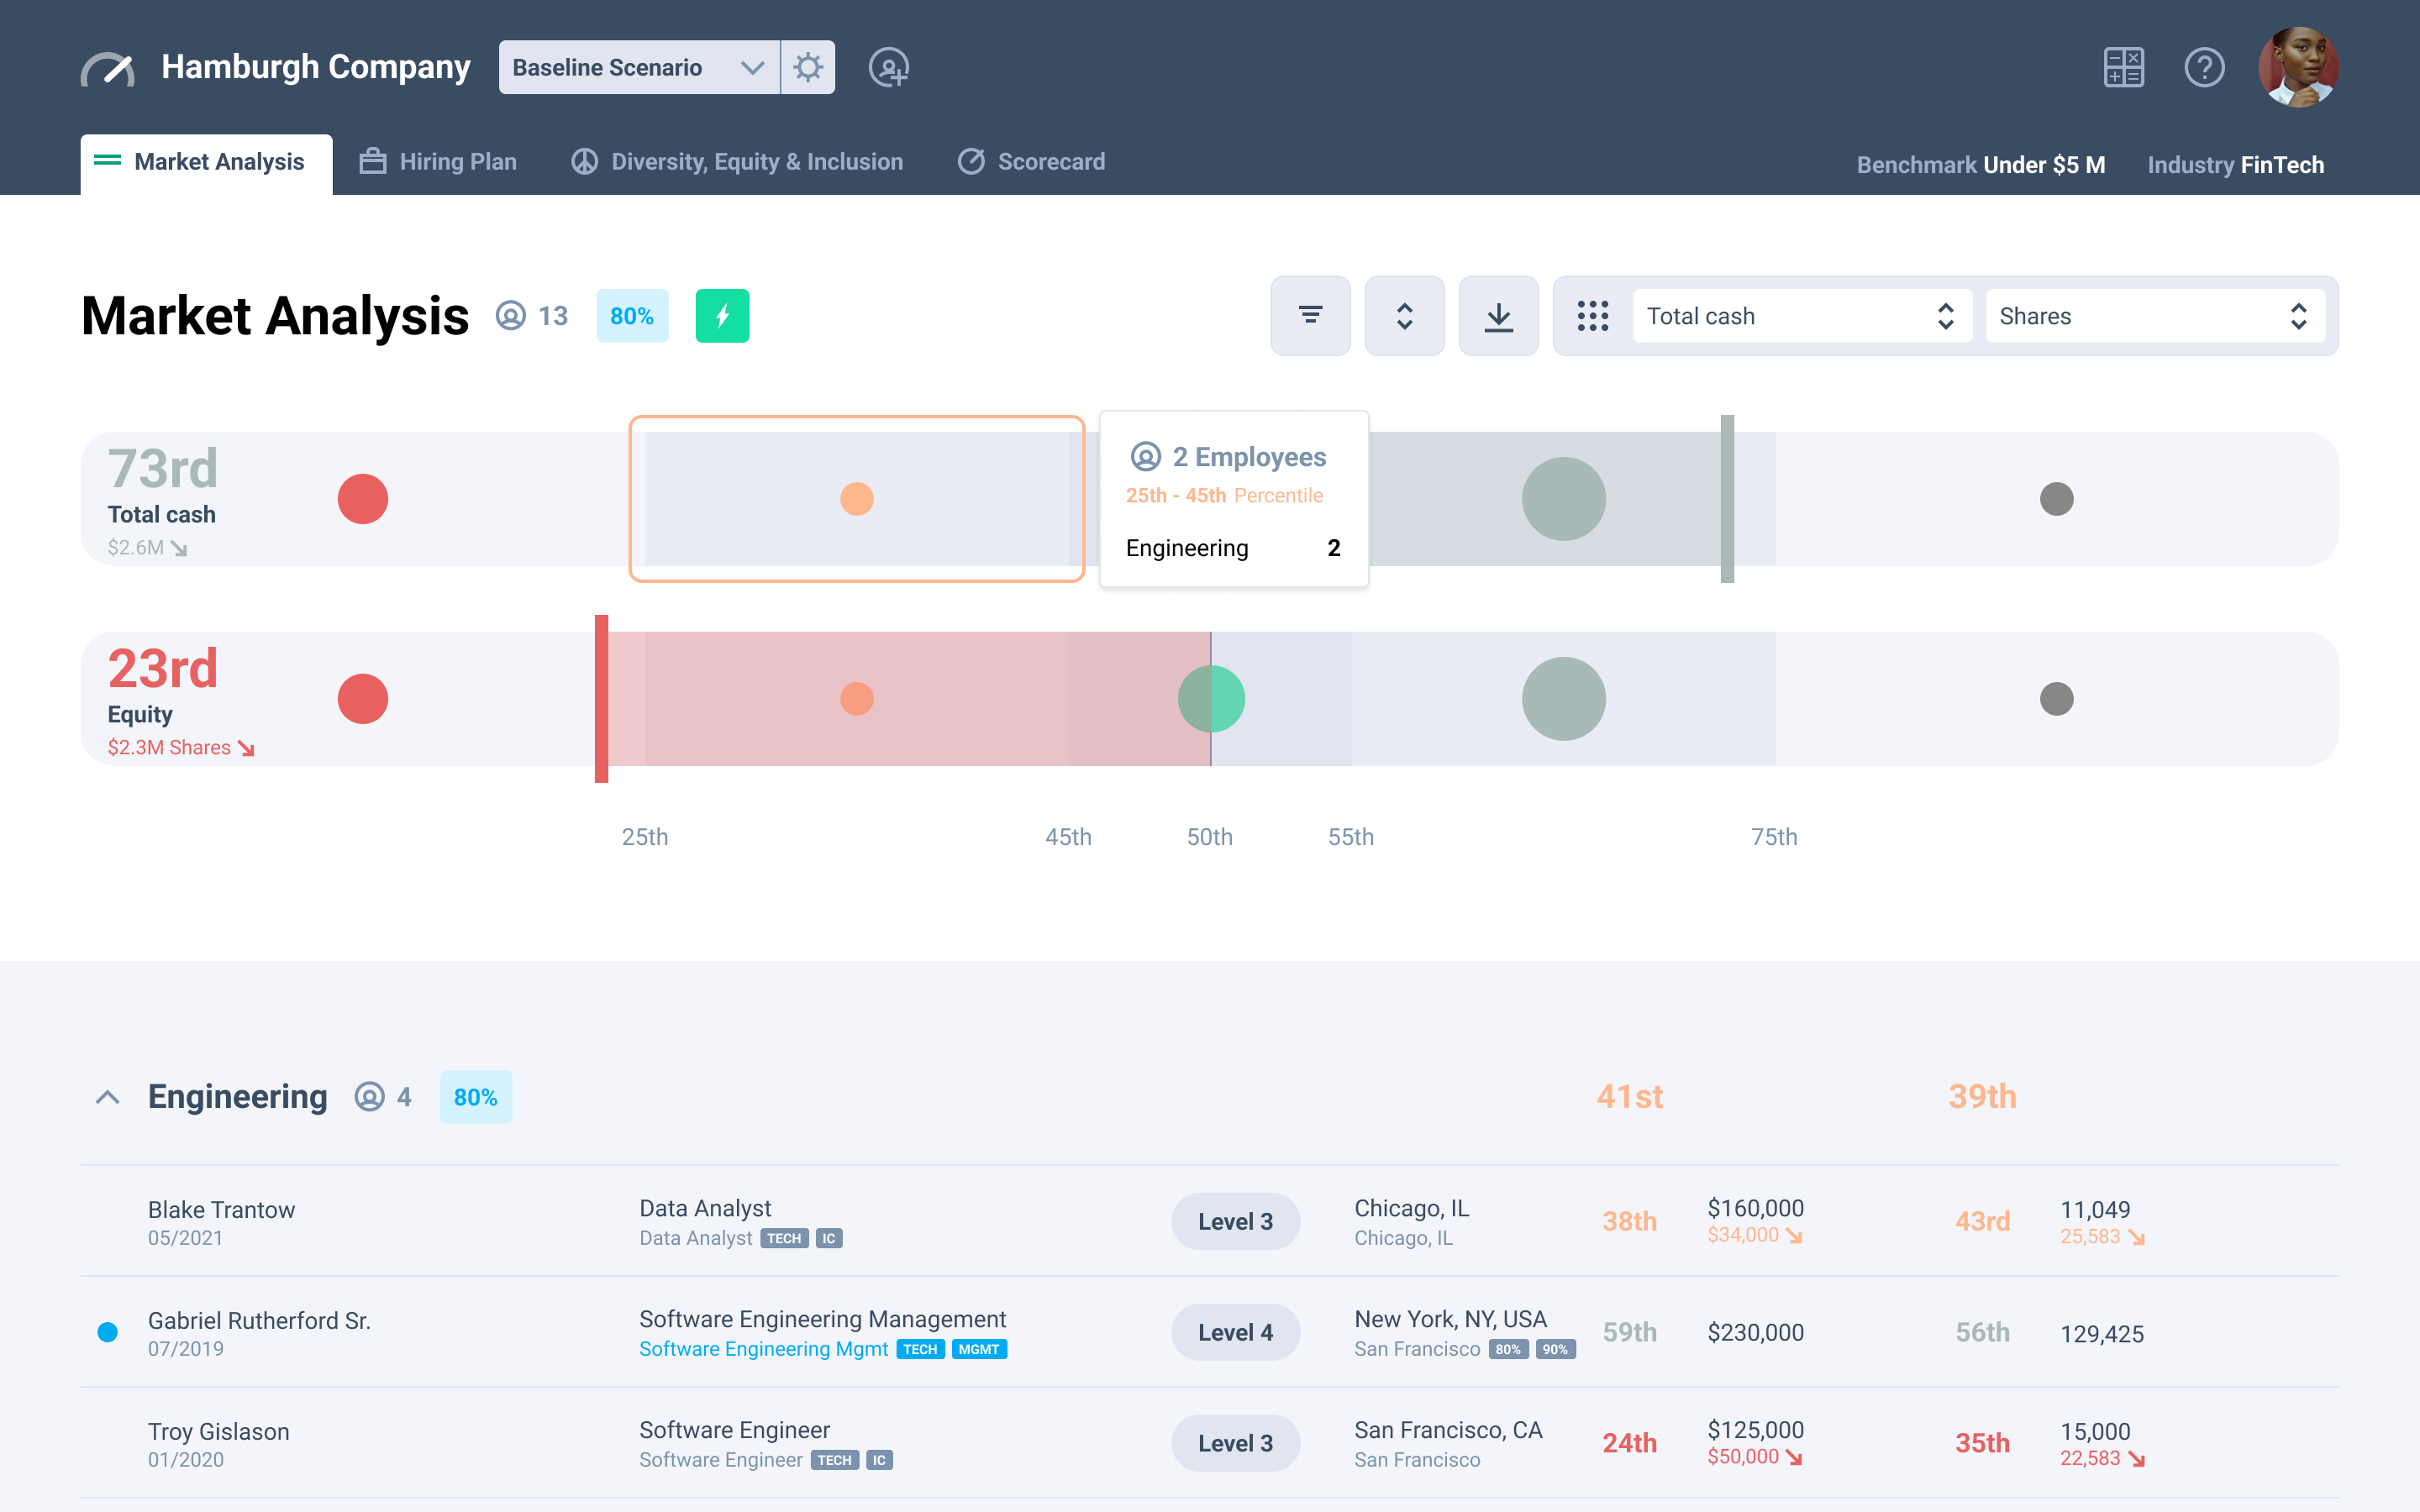Open scenario settings gear icon
2420x1512 pixels.
point(808,67)
